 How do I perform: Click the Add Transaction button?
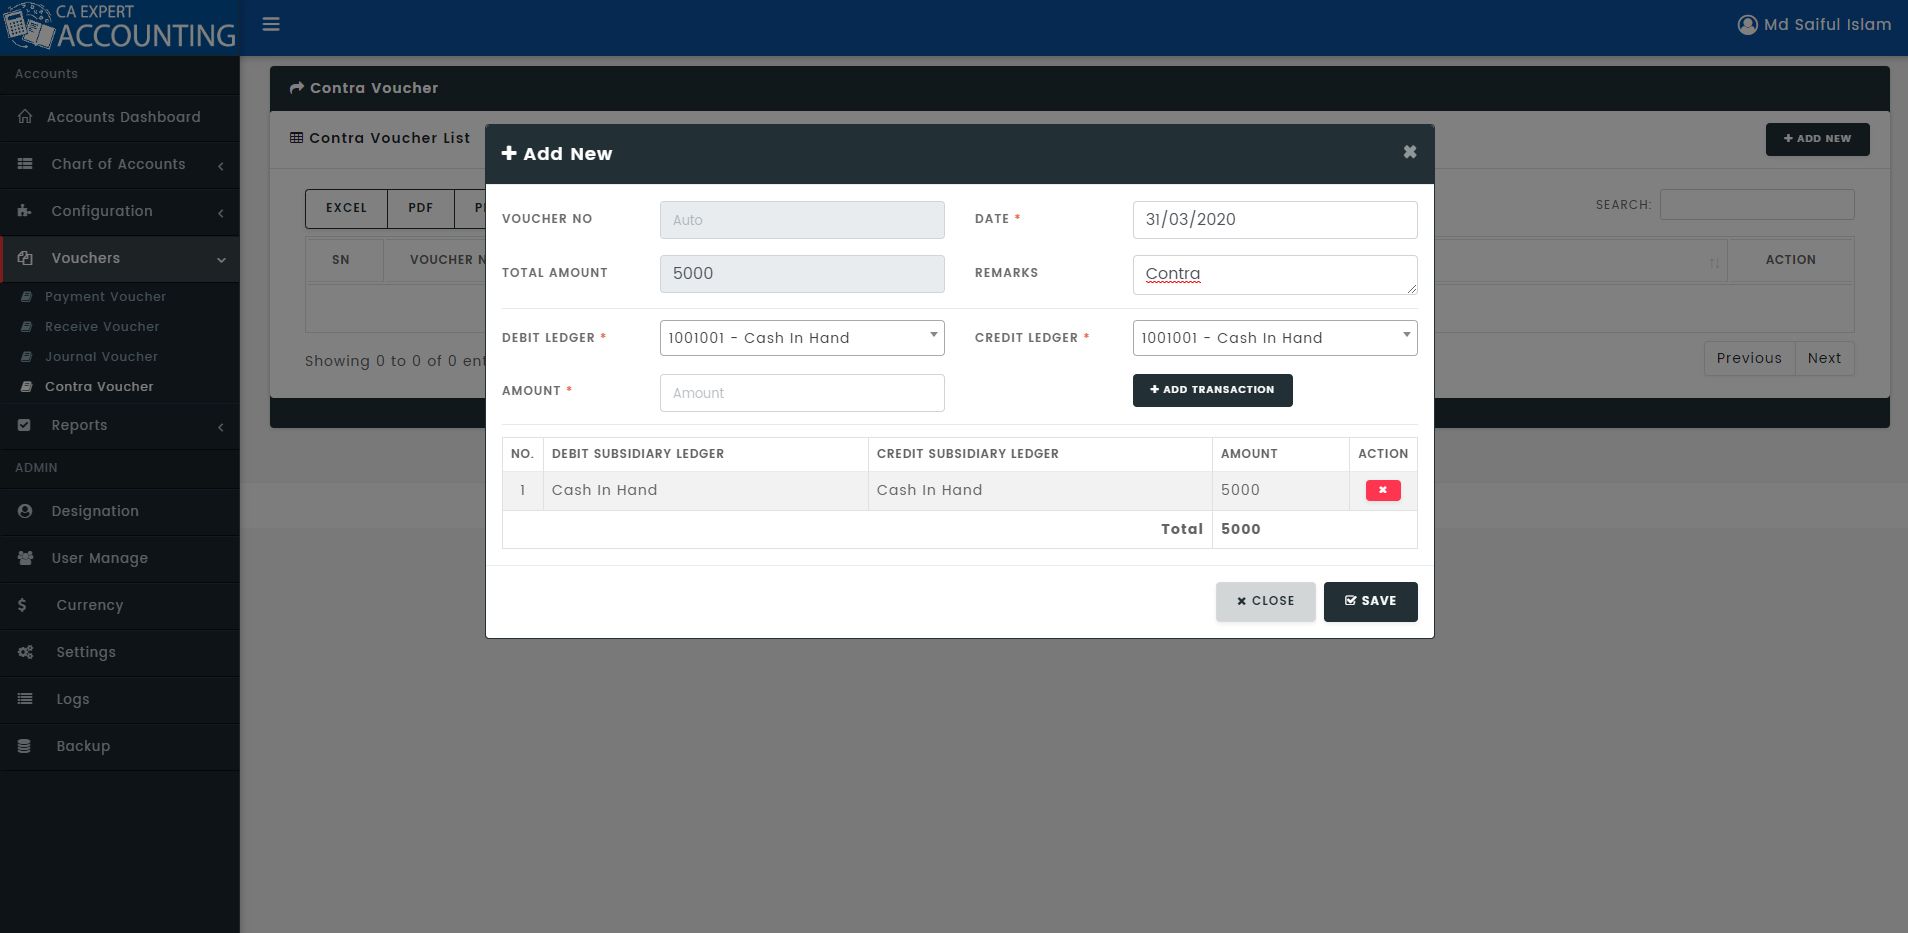click(x=1212, y=390)
